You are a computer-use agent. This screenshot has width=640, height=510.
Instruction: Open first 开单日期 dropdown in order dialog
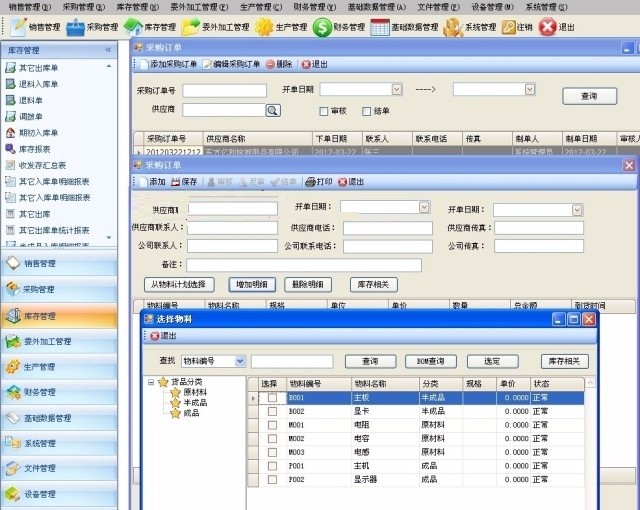click(424, 207)
